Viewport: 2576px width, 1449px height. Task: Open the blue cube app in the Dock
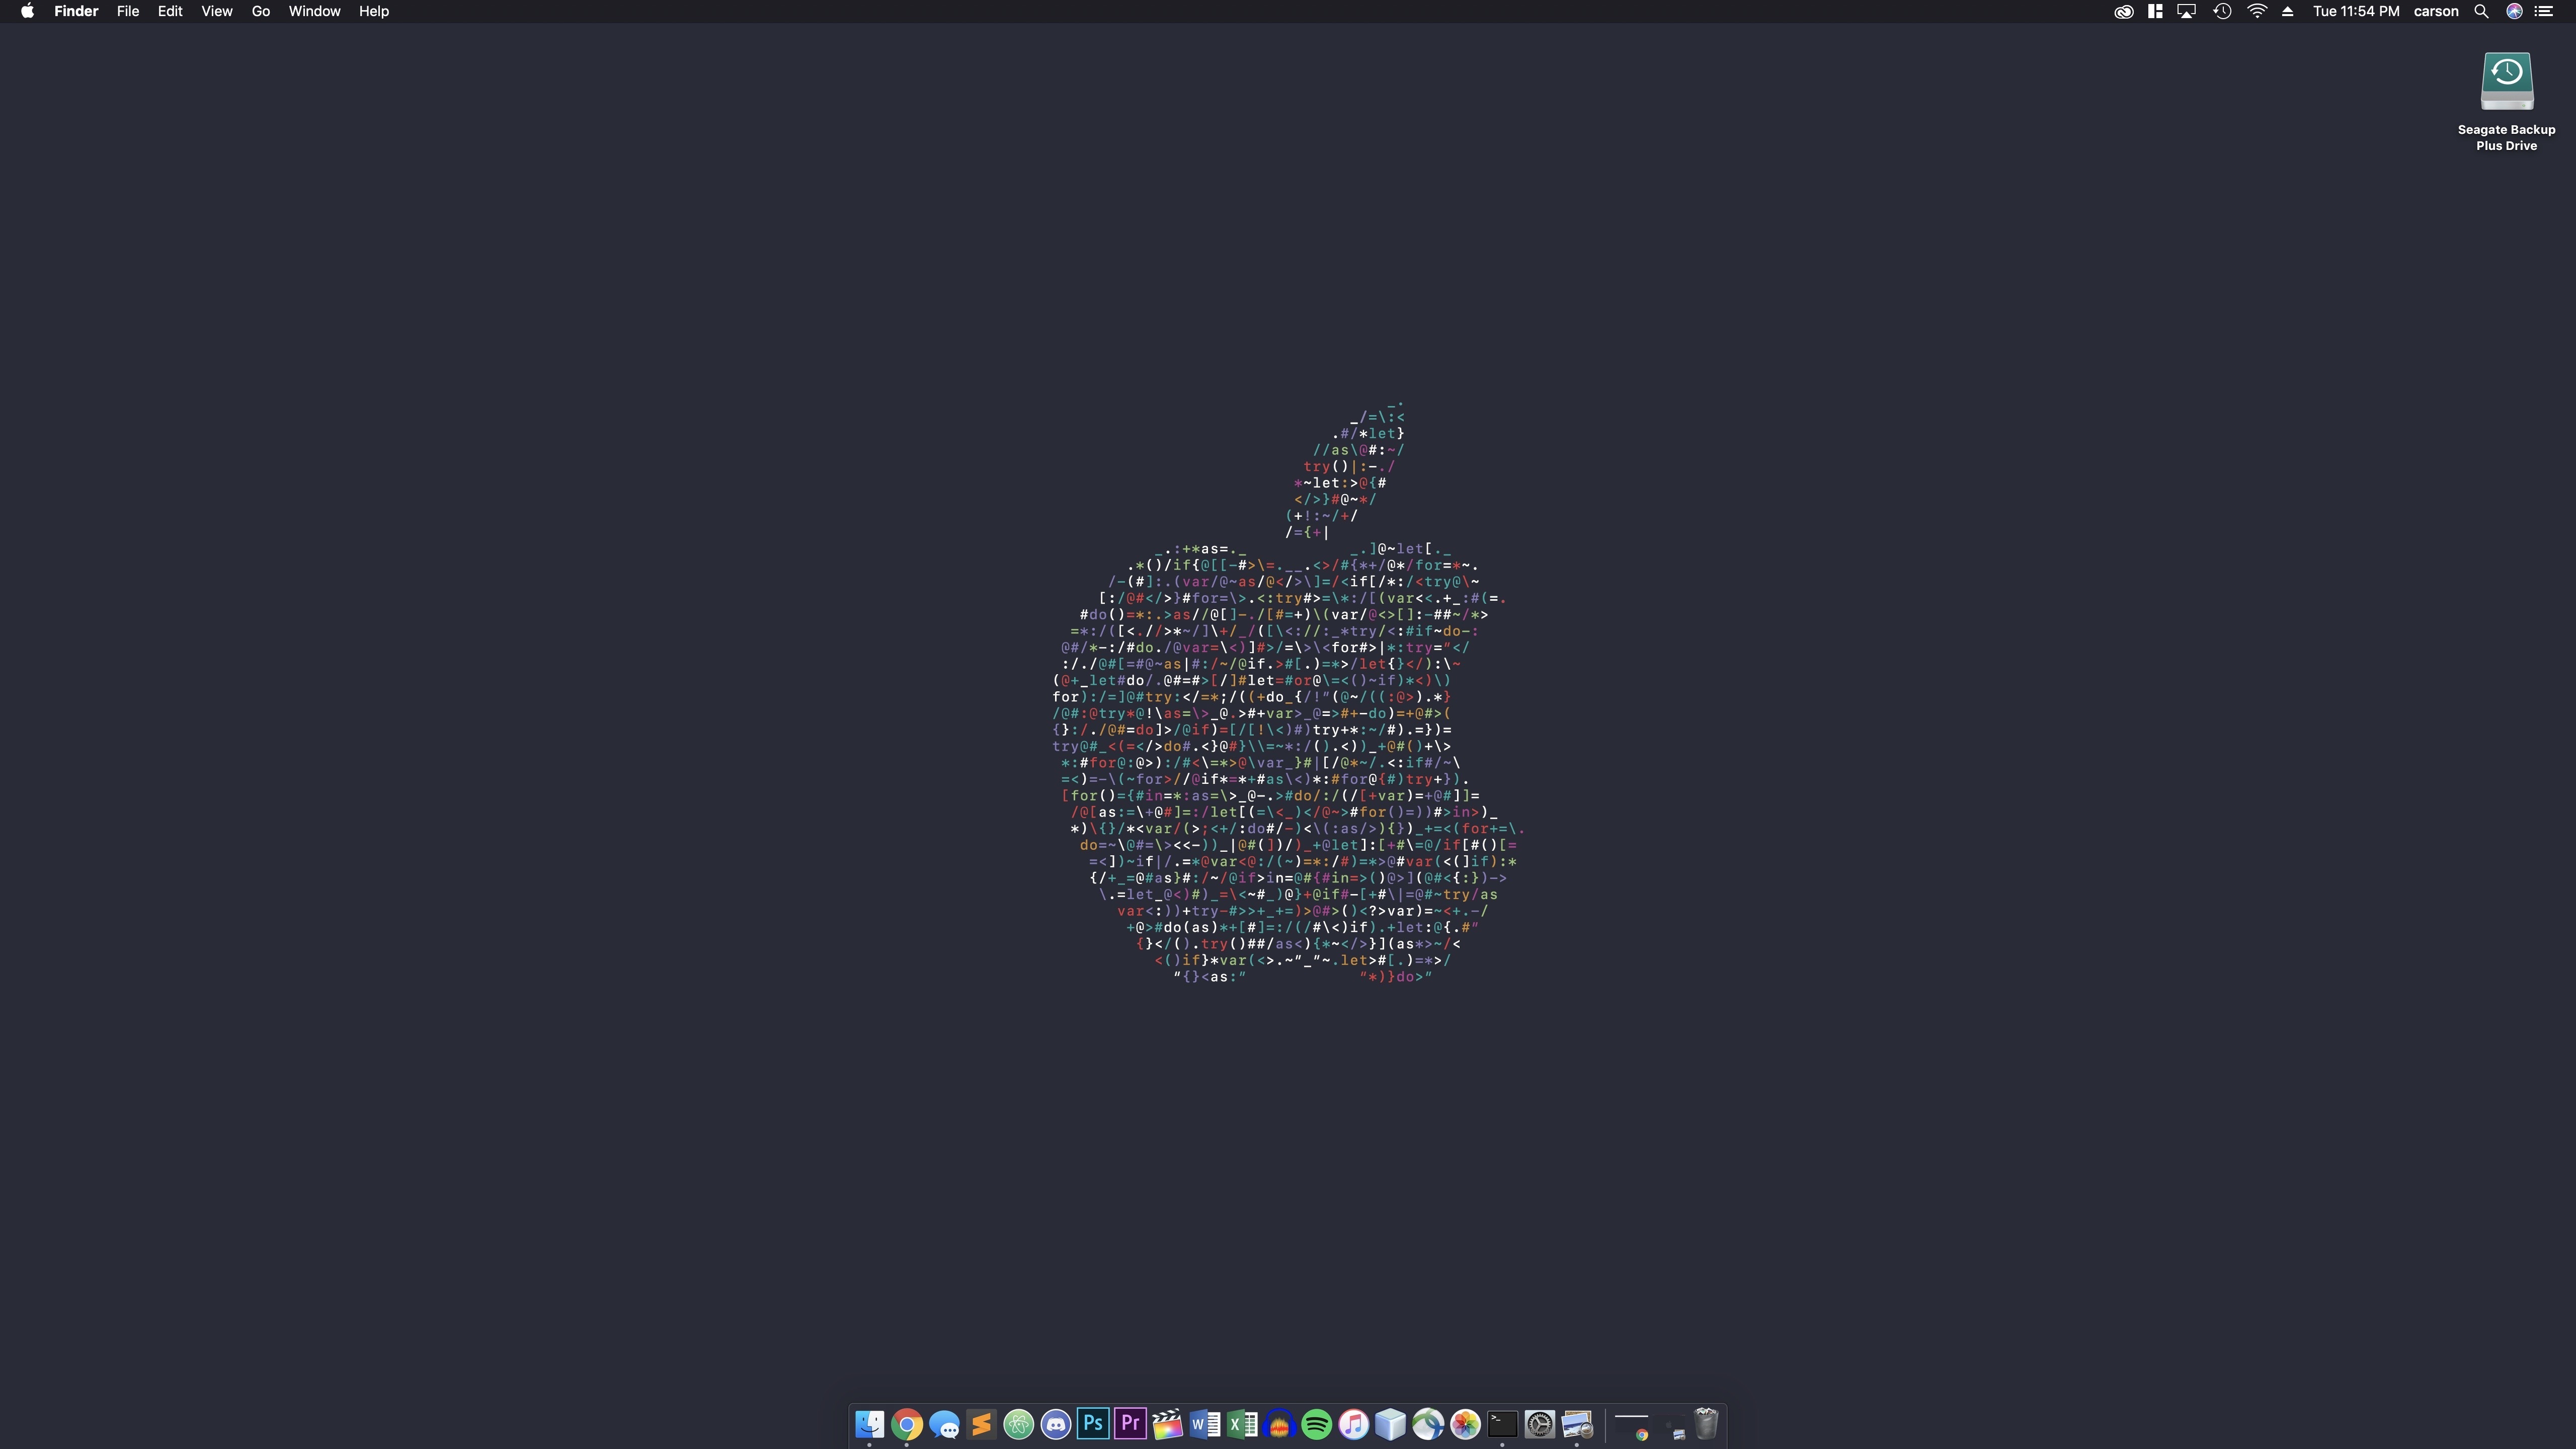(x=1391, y=1424)
